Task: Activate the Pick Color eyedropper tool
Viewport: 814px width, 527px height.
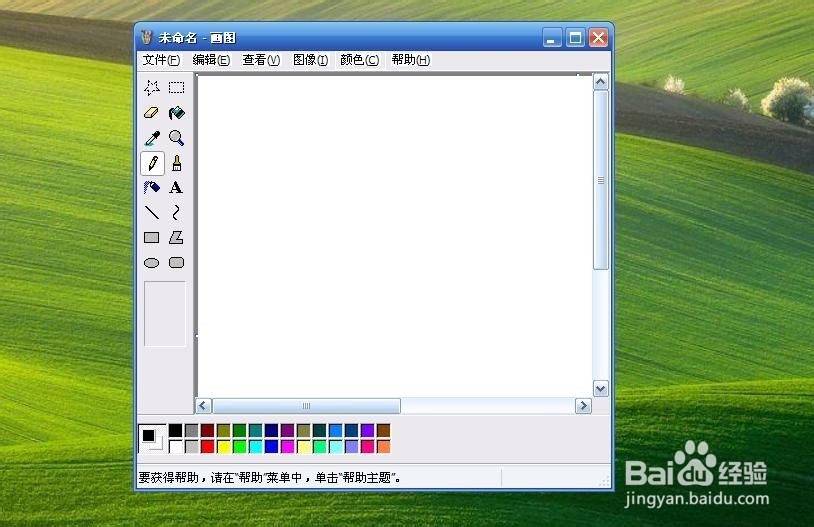Action: click(152, 138)
